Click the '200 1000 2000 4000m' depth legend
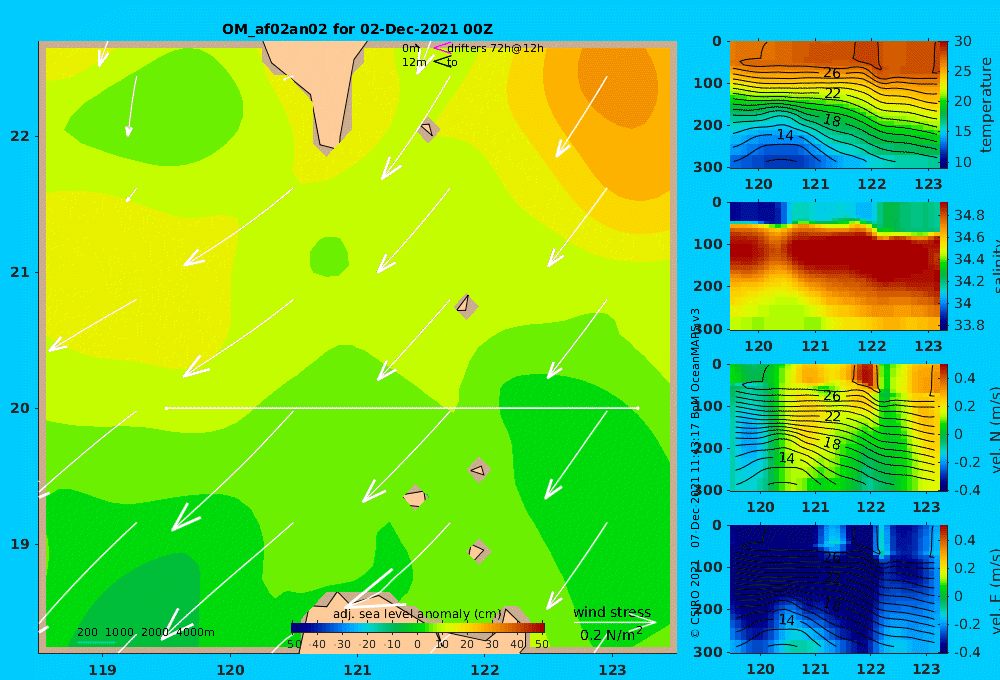The height and width of the screenshot is (680, 1000). 145,632
